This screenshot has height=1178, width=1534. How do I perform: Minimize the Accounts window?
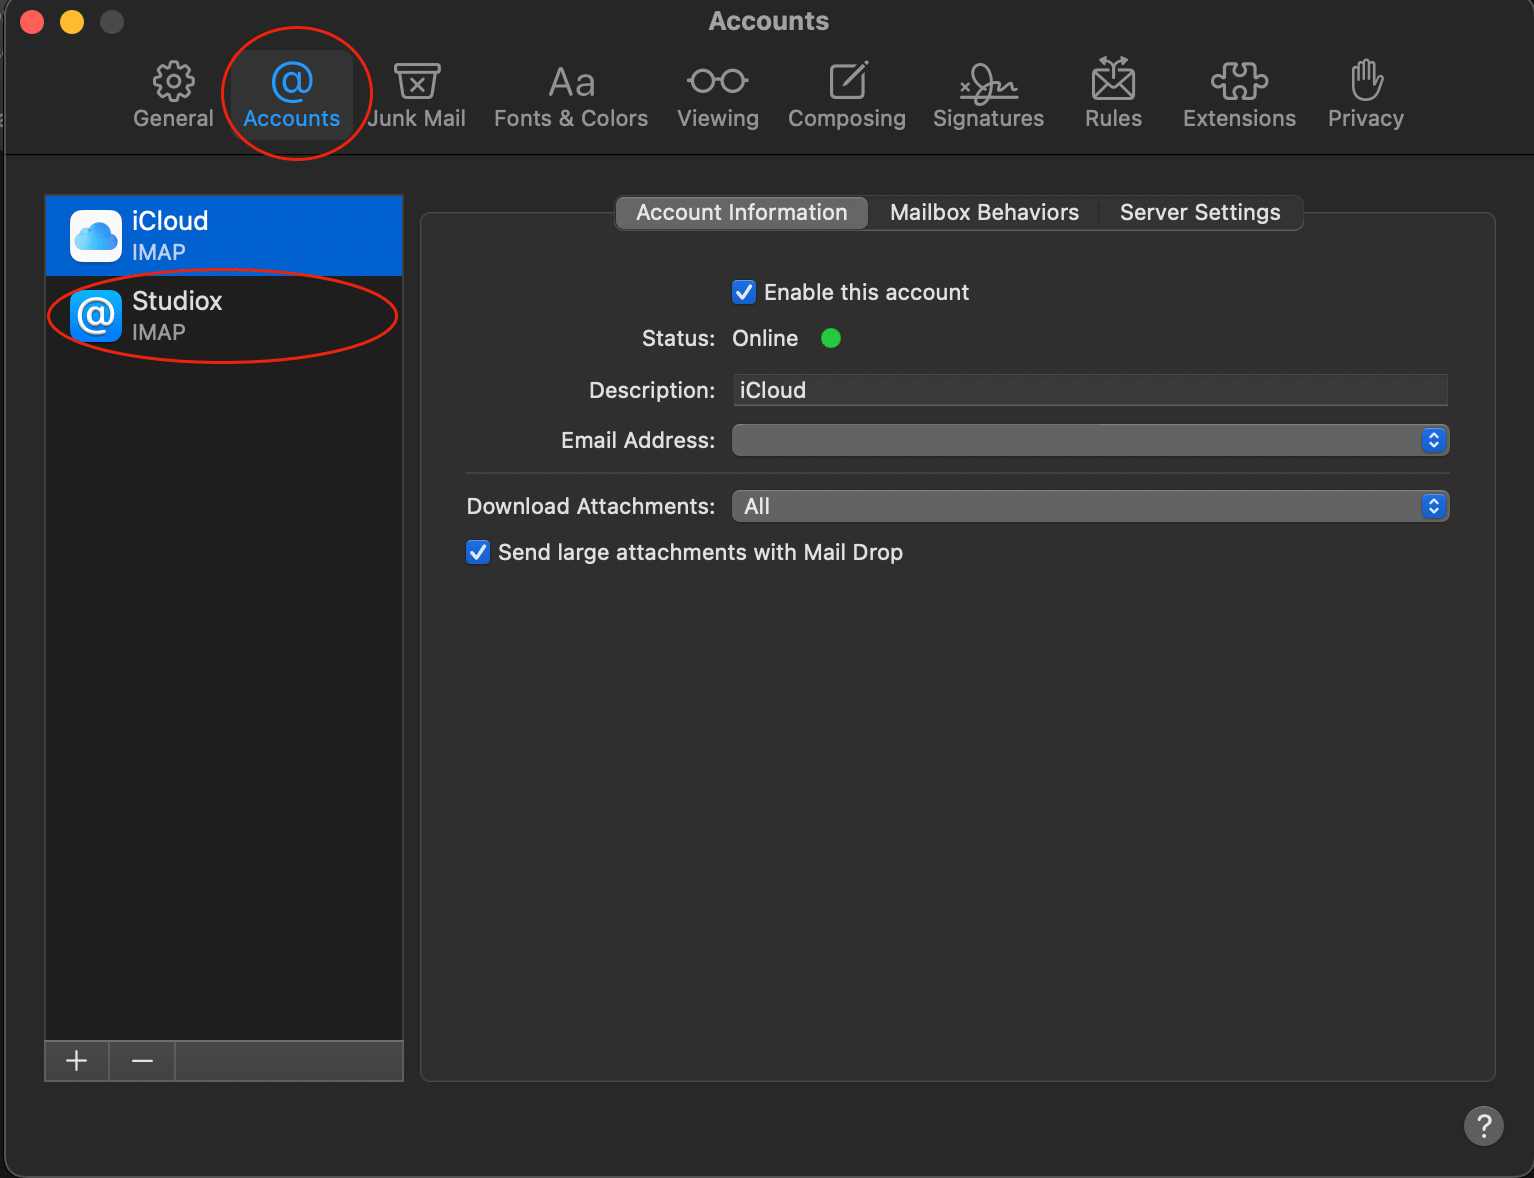pos(72,22)
